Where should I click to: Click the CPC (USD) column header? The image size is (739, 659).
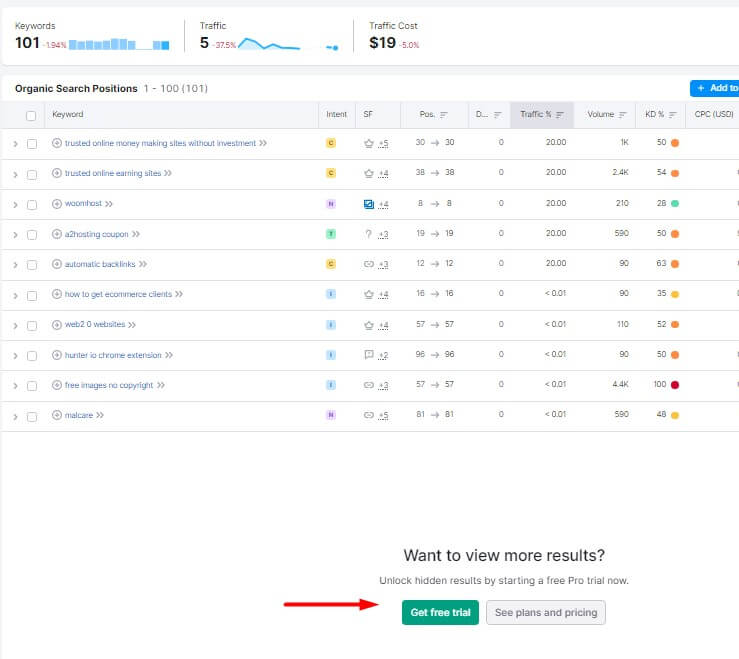(x=714, y=114)
